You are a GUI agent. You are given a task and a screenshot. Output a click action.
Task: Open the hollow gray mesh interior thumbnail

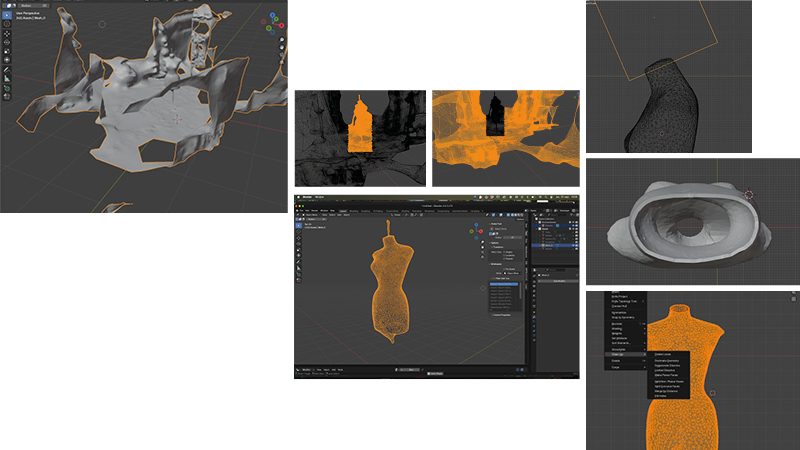click(692, 221)
